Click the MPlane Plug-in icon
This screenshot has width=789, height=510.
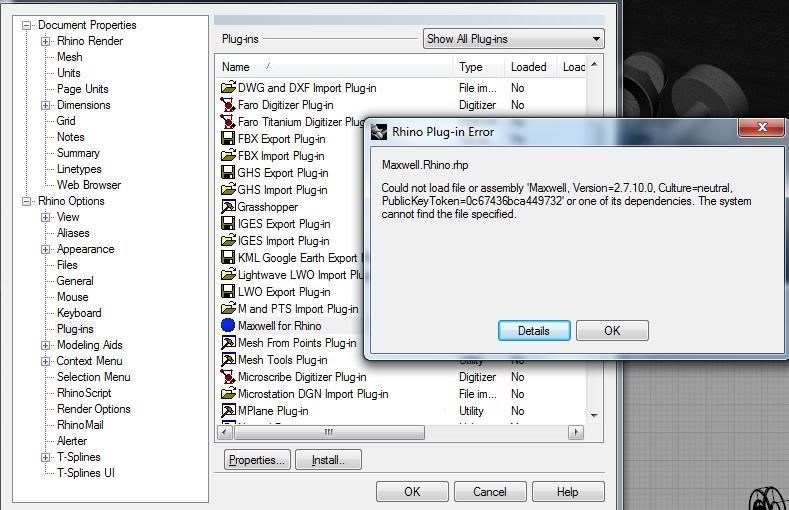[228, 410]
